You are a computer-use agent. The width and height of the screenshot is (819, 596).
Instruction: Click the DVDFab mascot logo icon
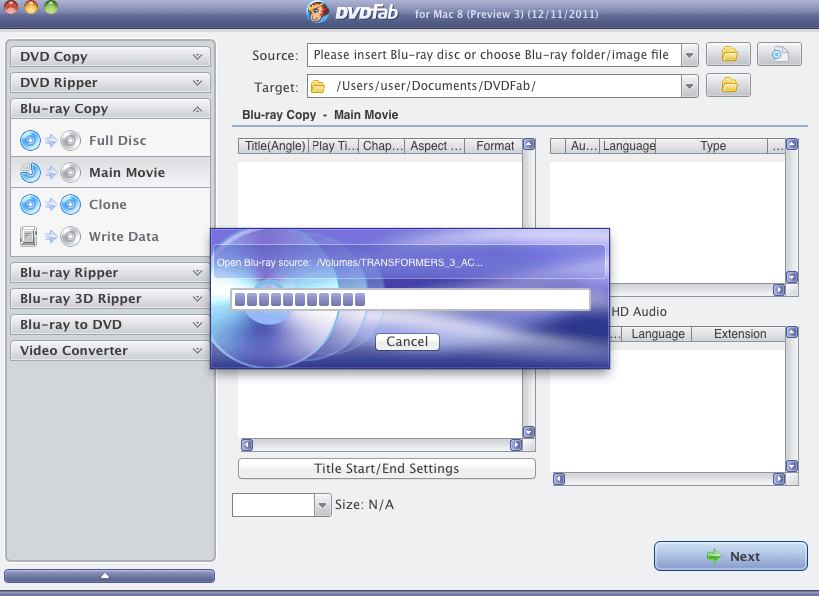click(318, 12)
